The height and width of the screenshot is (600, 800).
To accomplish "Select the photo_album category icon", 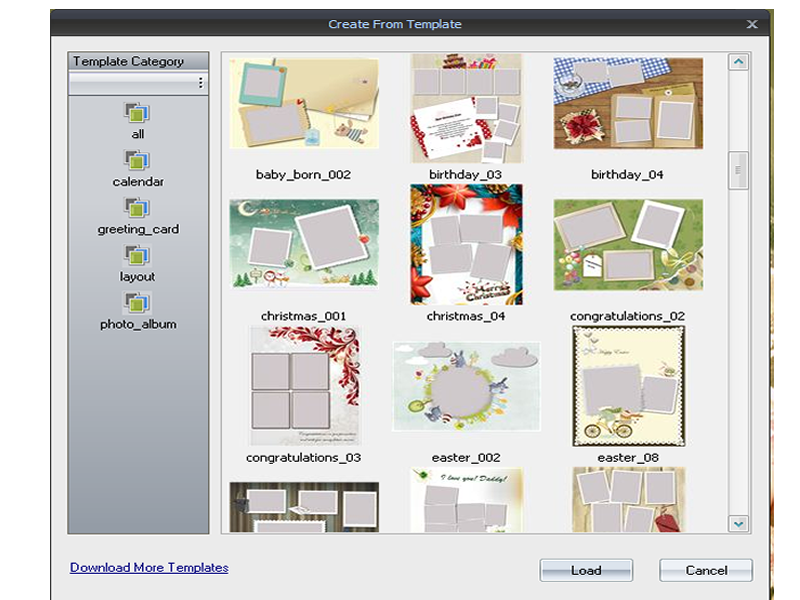I will (x=137, y=303).
